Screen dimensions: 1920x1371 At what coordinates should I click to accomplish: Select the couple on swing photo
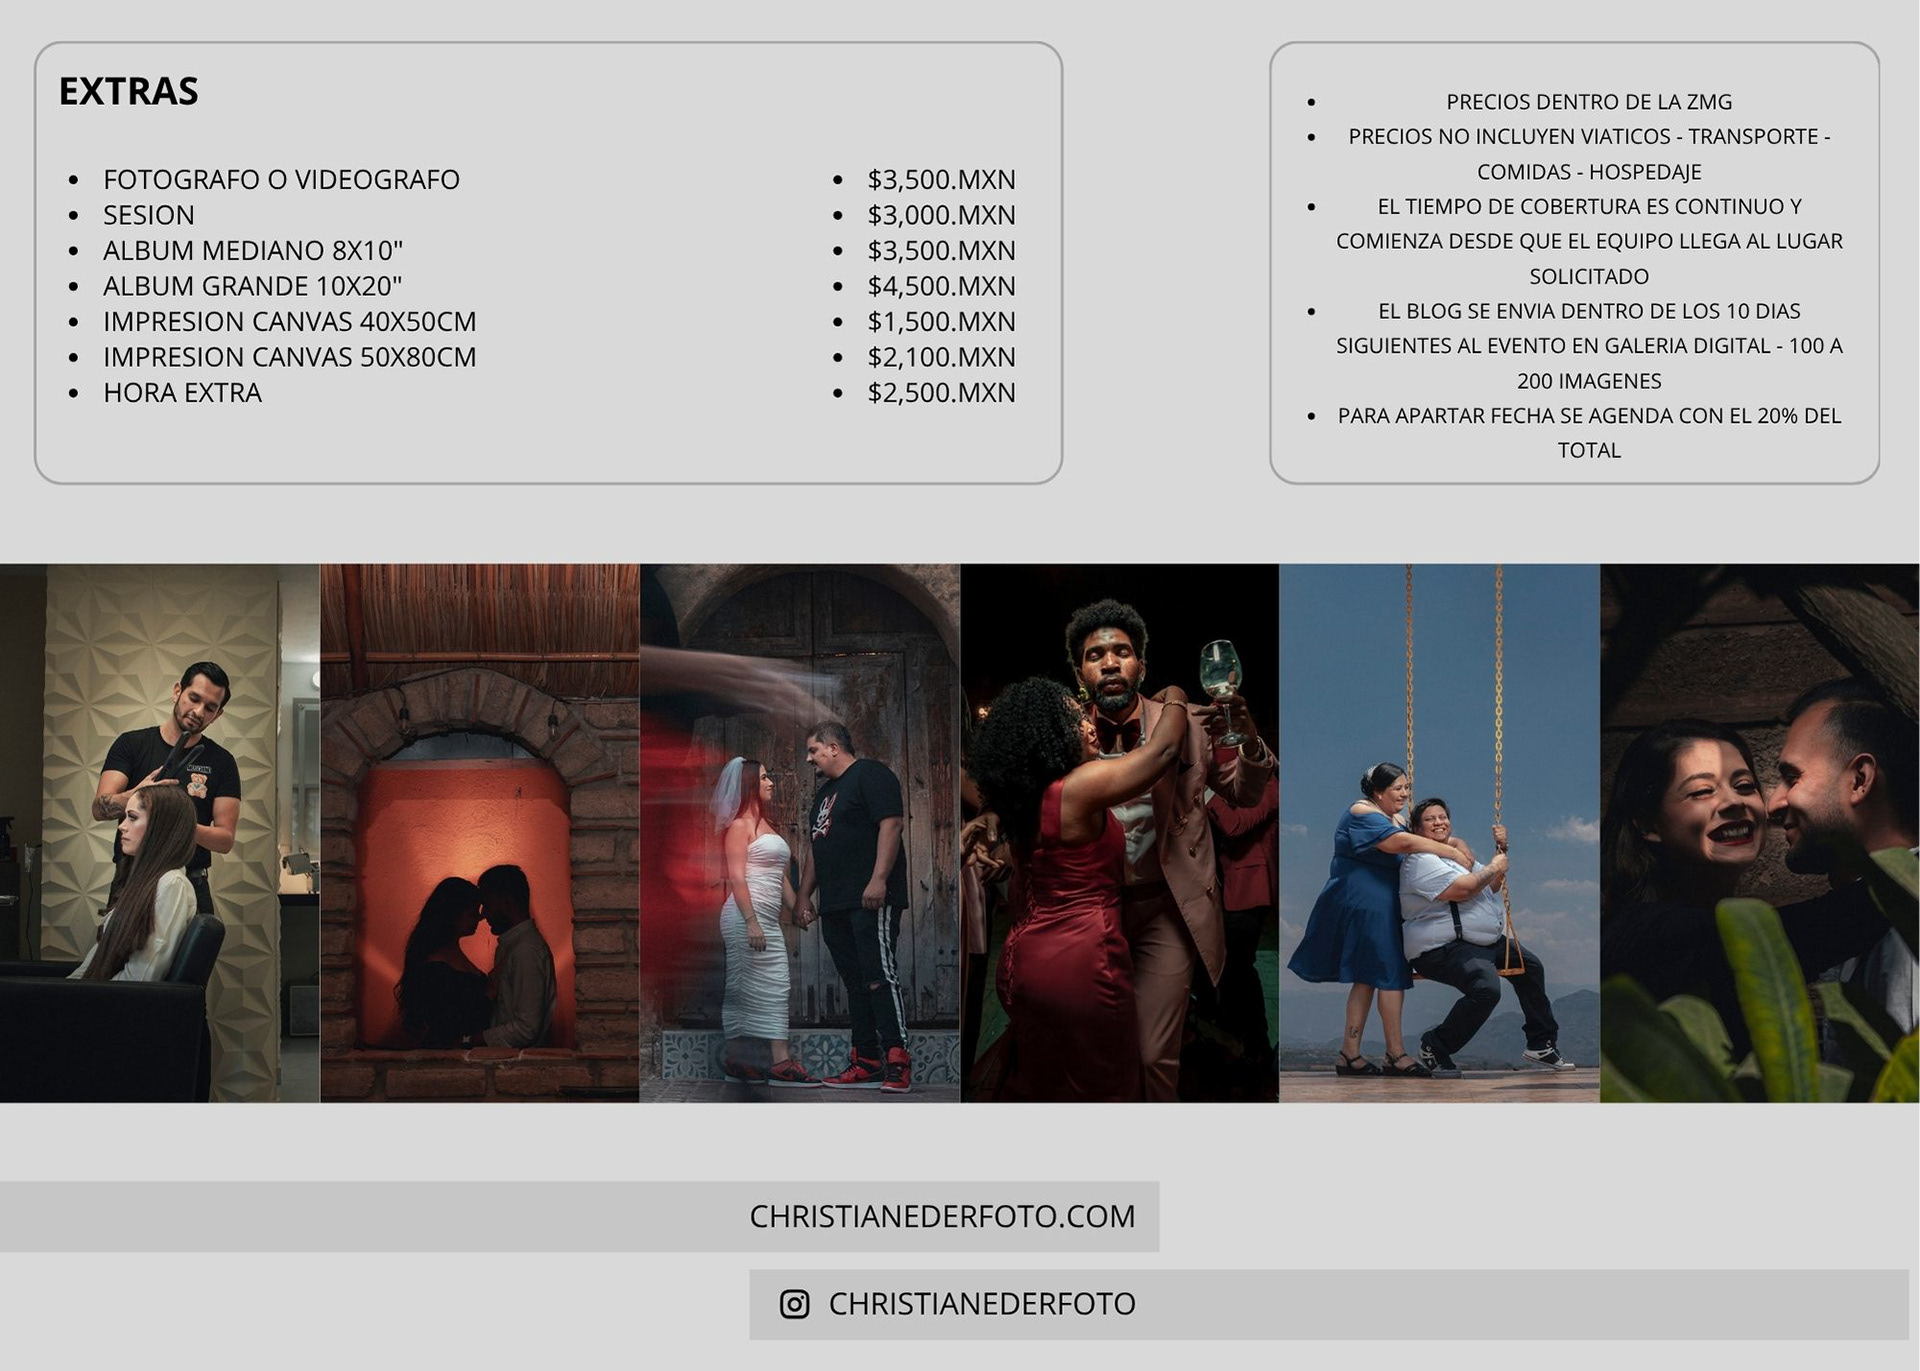pos(1439,833)
